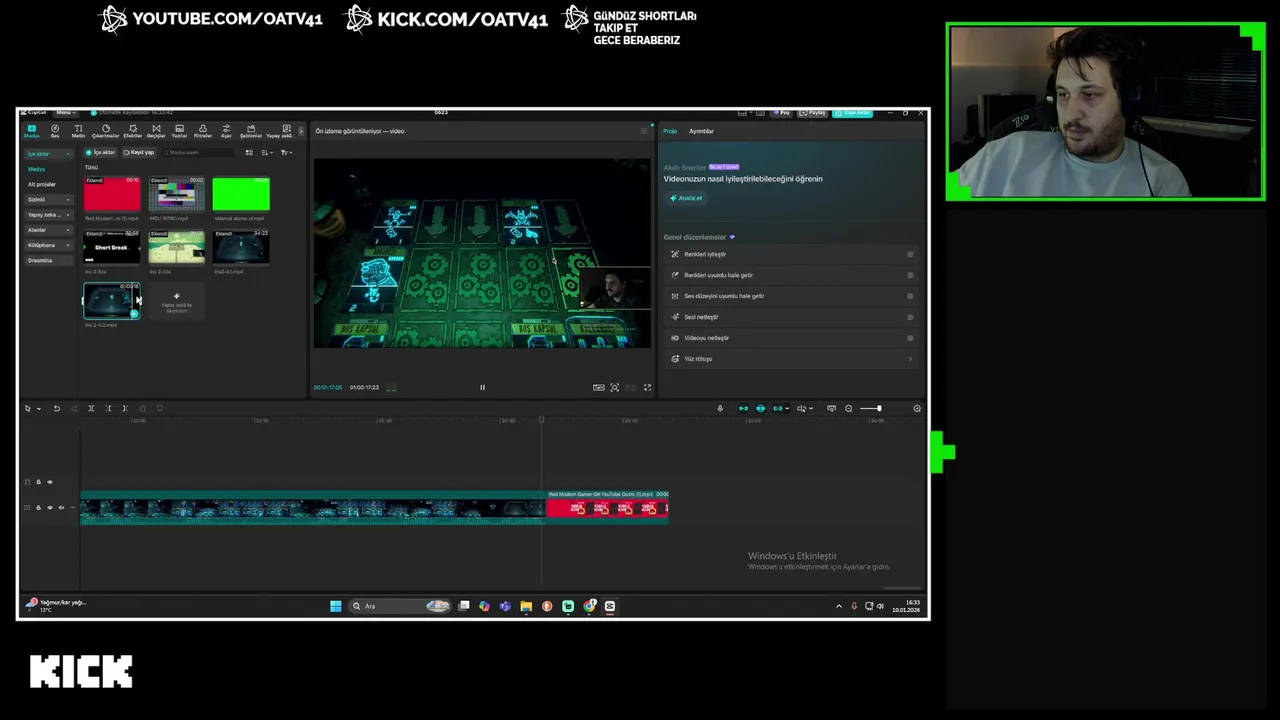Open Chrome from the taskbar
Viewport: 1280px width, 720px height.
pyautogui.click(x=589, y=606)
